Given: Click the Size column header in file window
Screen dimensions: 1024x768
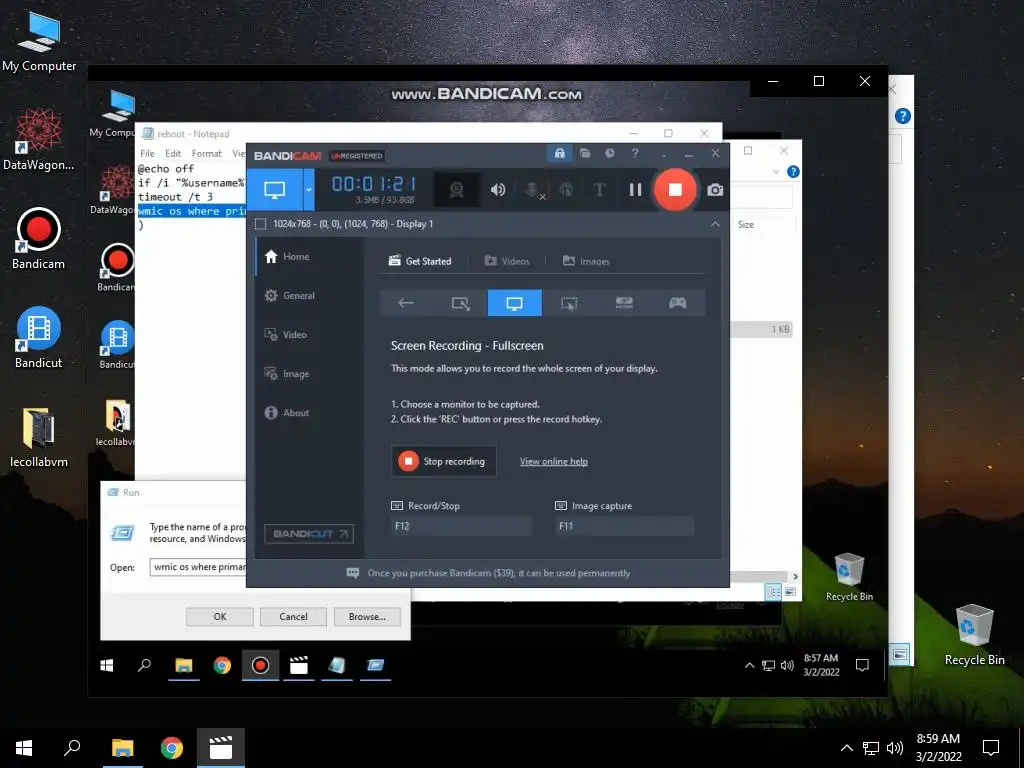Looking at the screenshot, I should (x=746, y=225).
